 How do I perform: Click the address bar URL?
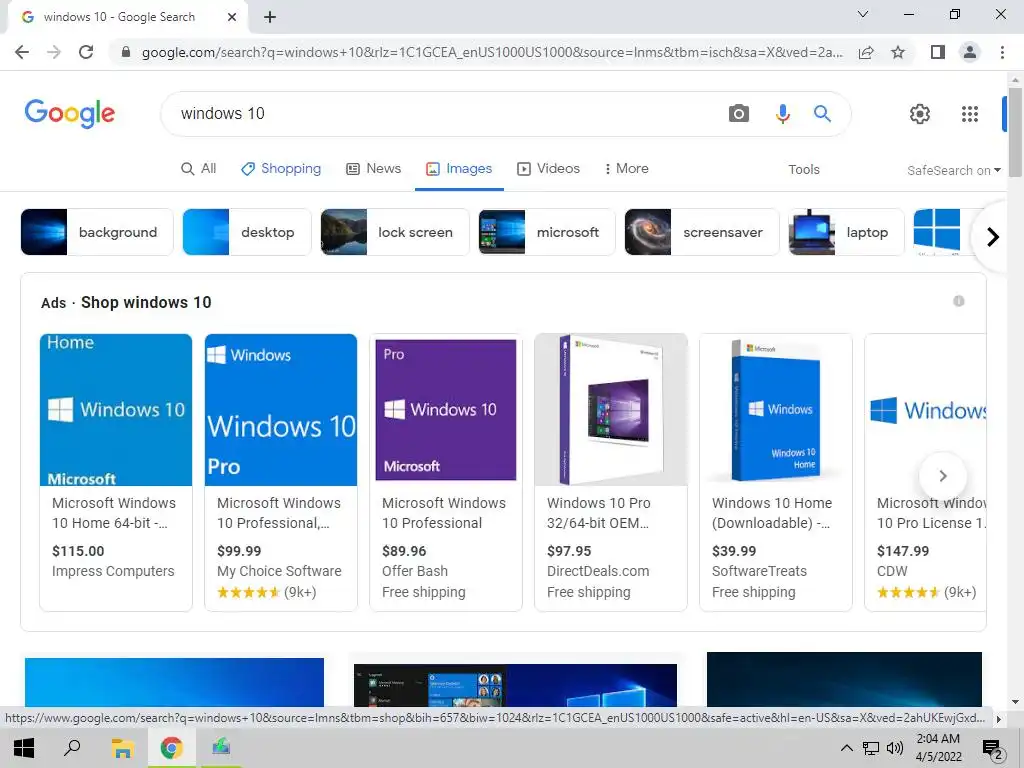coord(492,52)
